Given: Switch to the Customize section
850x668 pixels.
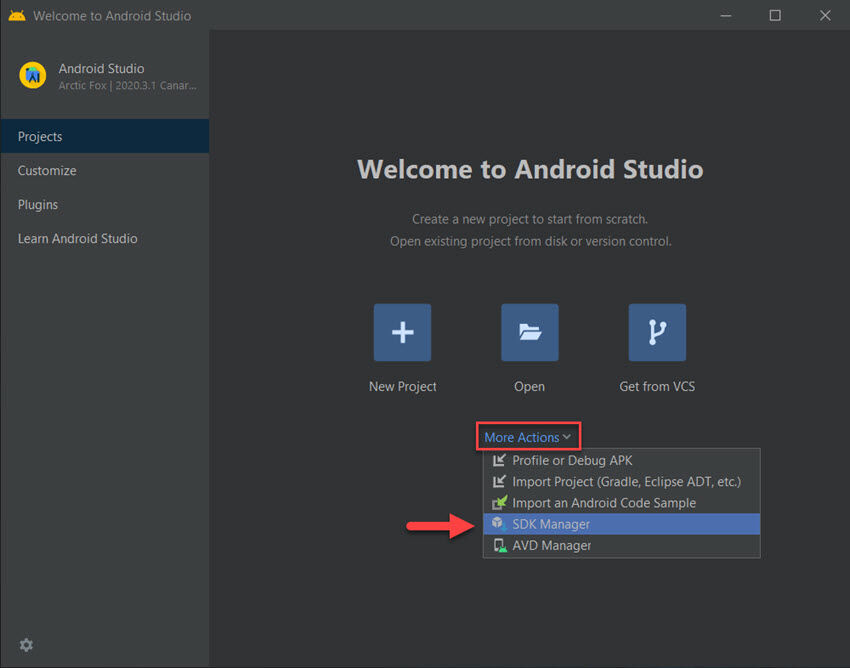Looking at the screenshot, I should click(x=47, y=170).
